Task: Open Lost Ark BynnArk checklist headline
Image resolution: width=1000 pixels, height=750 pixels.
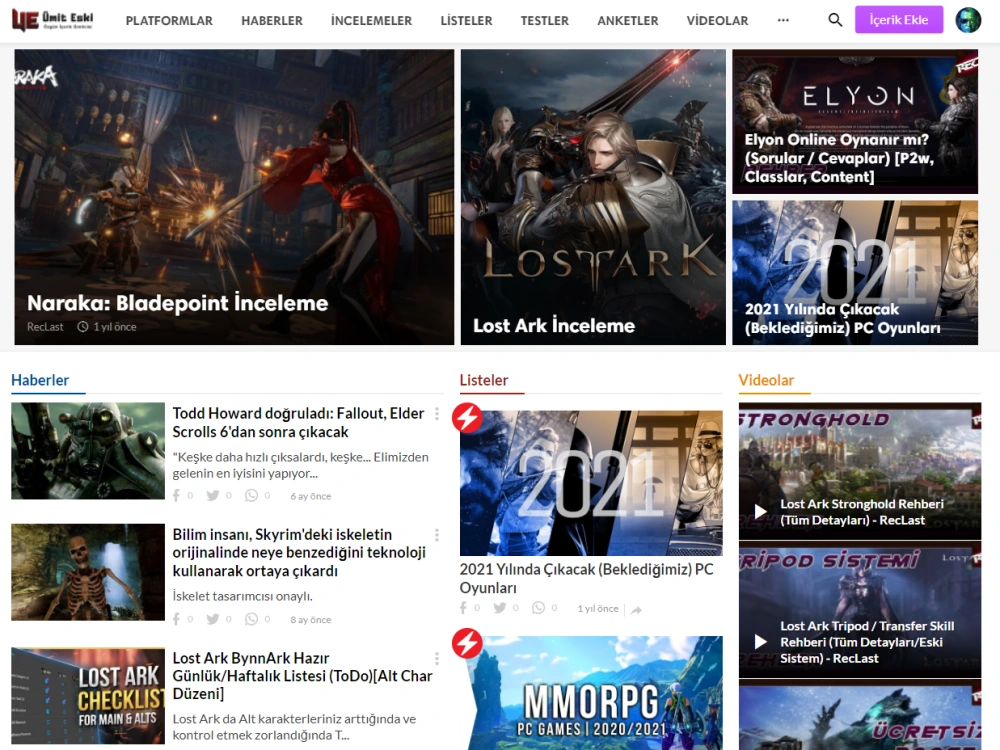Action: coord(302,676)
